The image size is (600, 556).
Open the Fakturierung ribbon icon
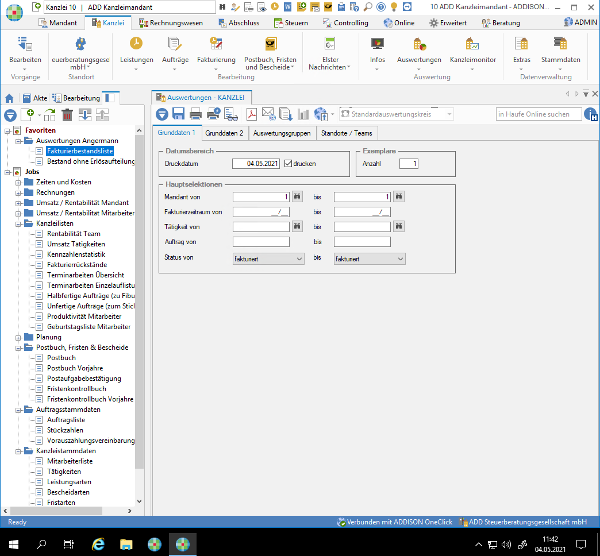(x=216, y=44)
